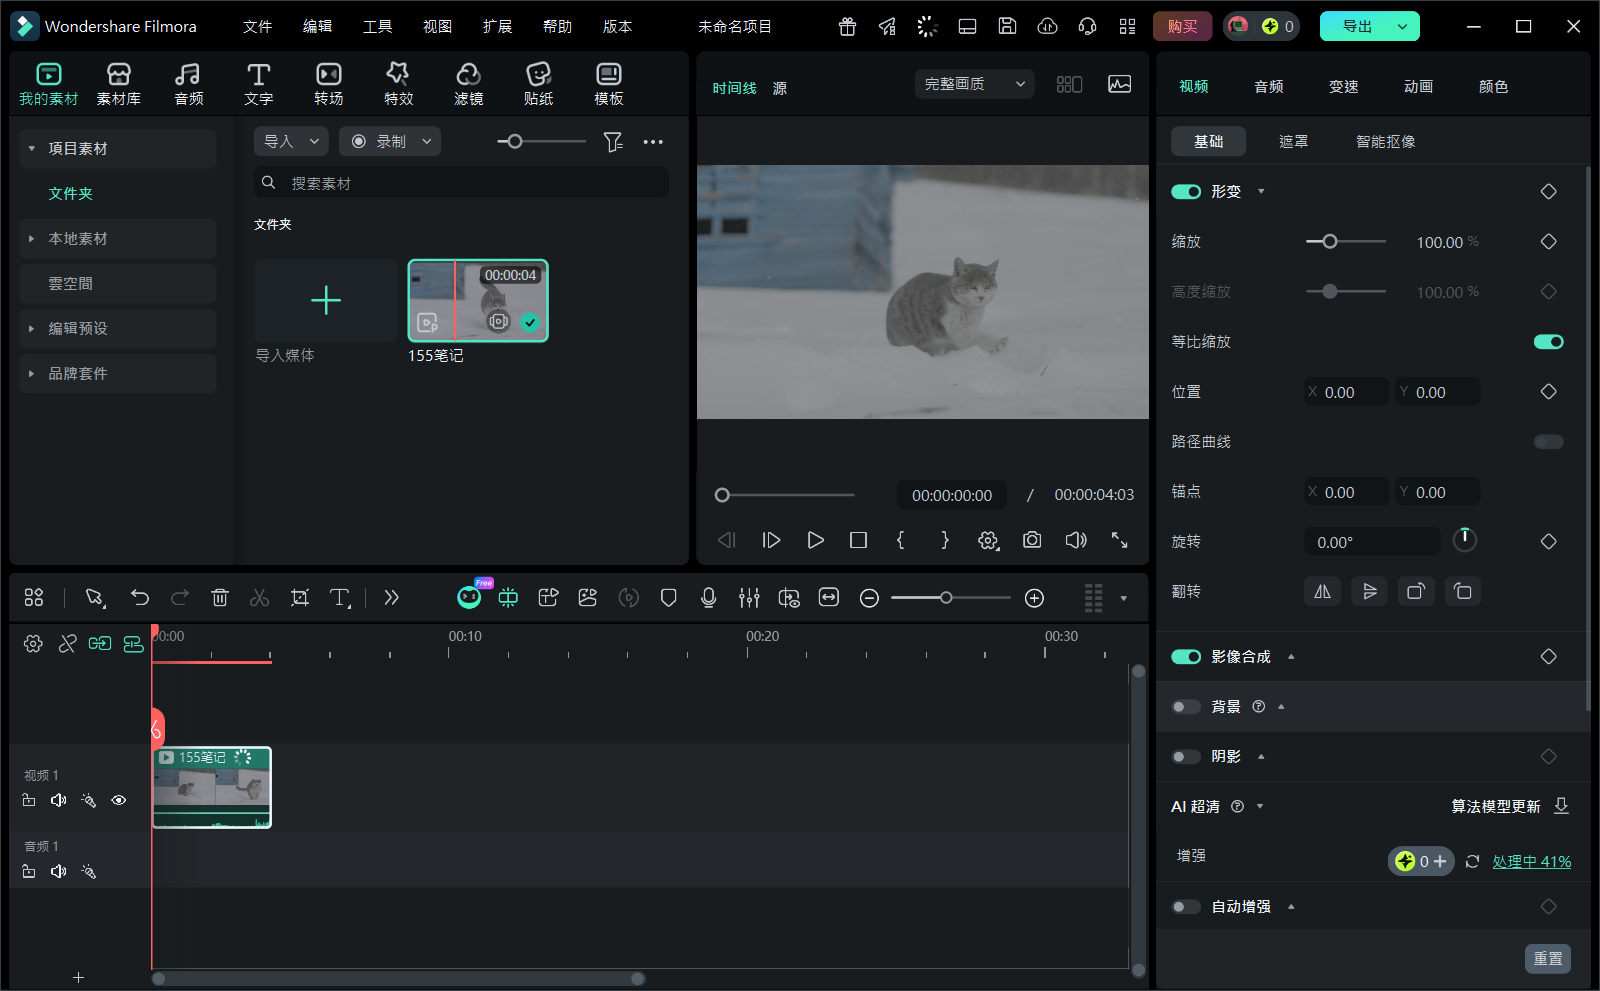
Task: Enable the 阴影 shadow toggle
Action: click(1186, 757)
